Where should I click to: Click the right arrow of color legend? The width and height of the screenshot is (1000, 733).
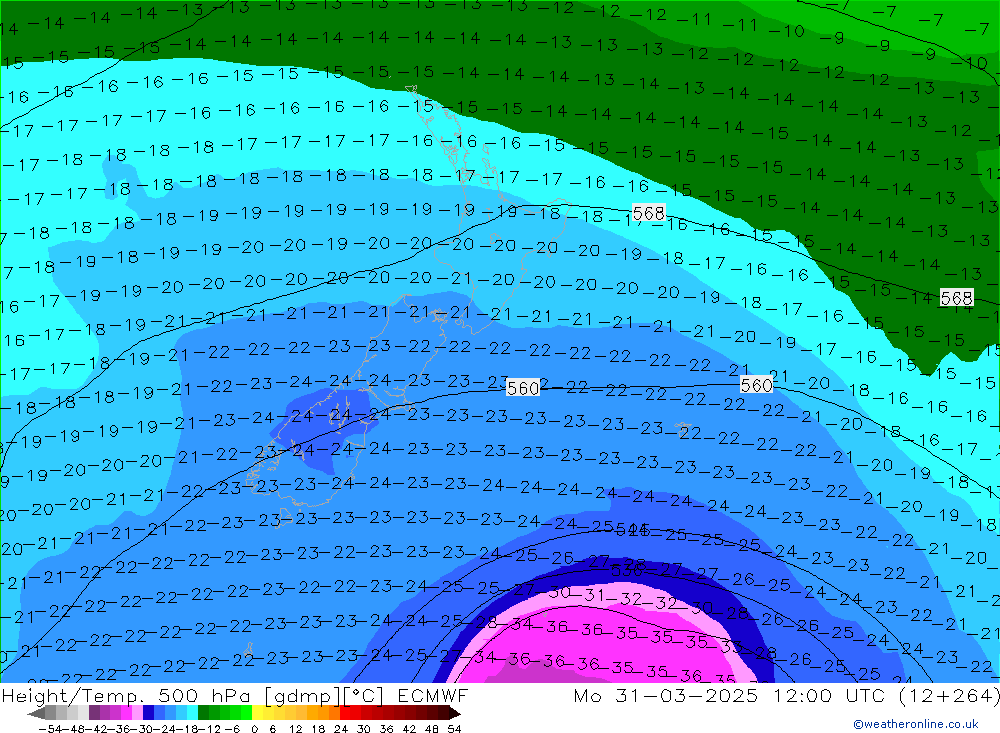coord(454,713)
